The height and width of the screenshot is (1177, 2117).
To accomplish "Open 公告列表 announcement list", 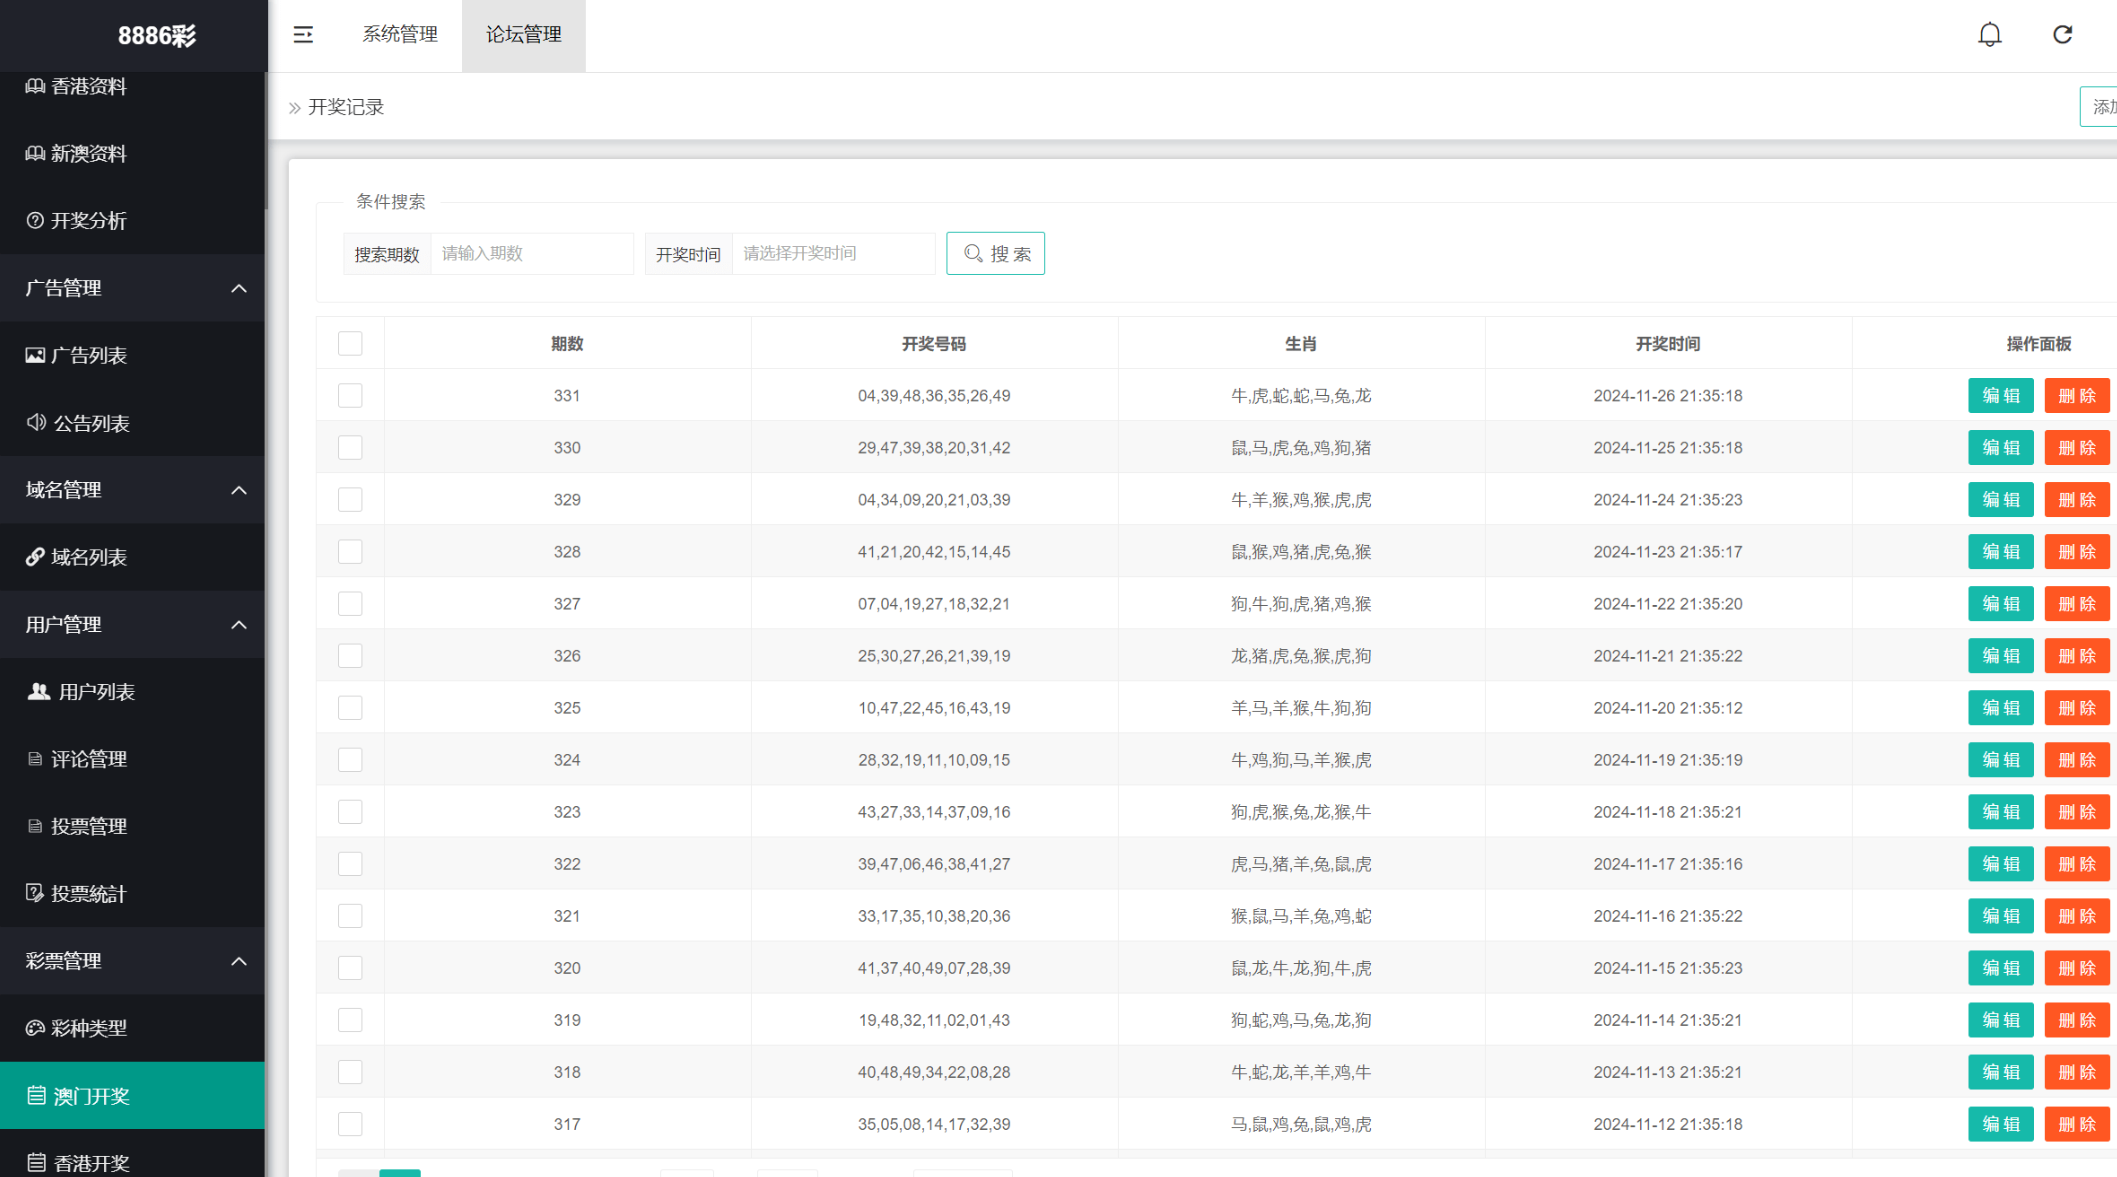I will coord(90,423).
